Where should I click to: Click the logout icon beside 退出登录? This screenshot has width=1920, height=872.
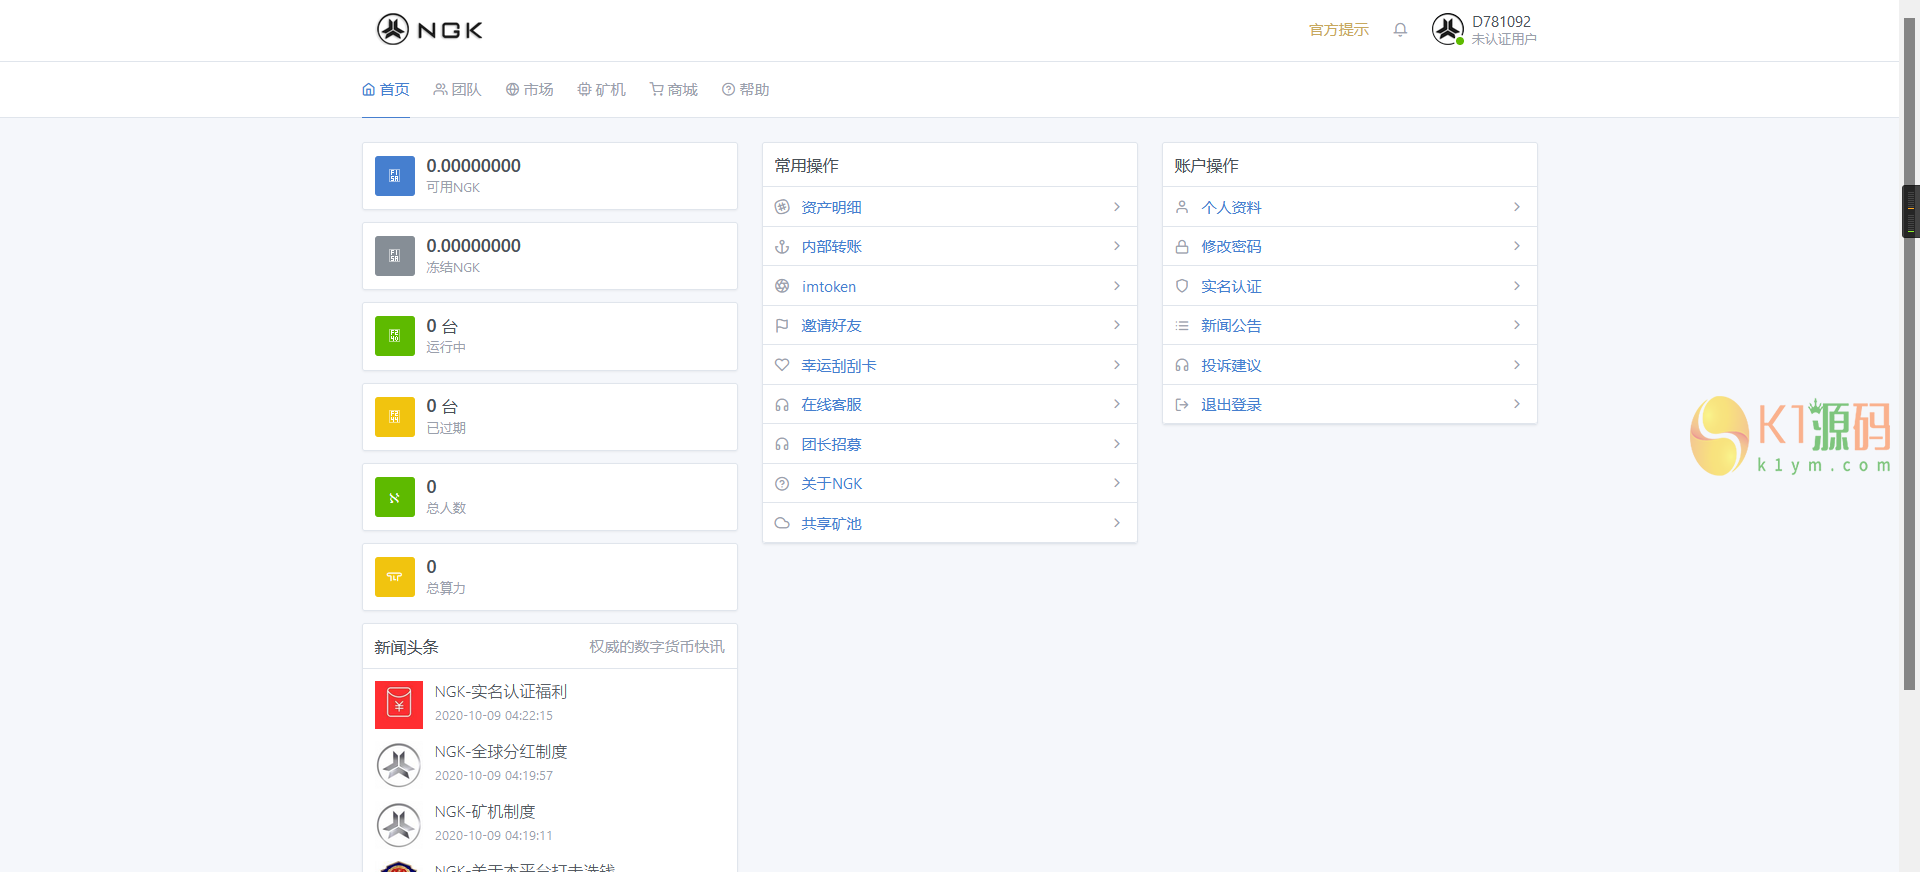point(1182,404)
